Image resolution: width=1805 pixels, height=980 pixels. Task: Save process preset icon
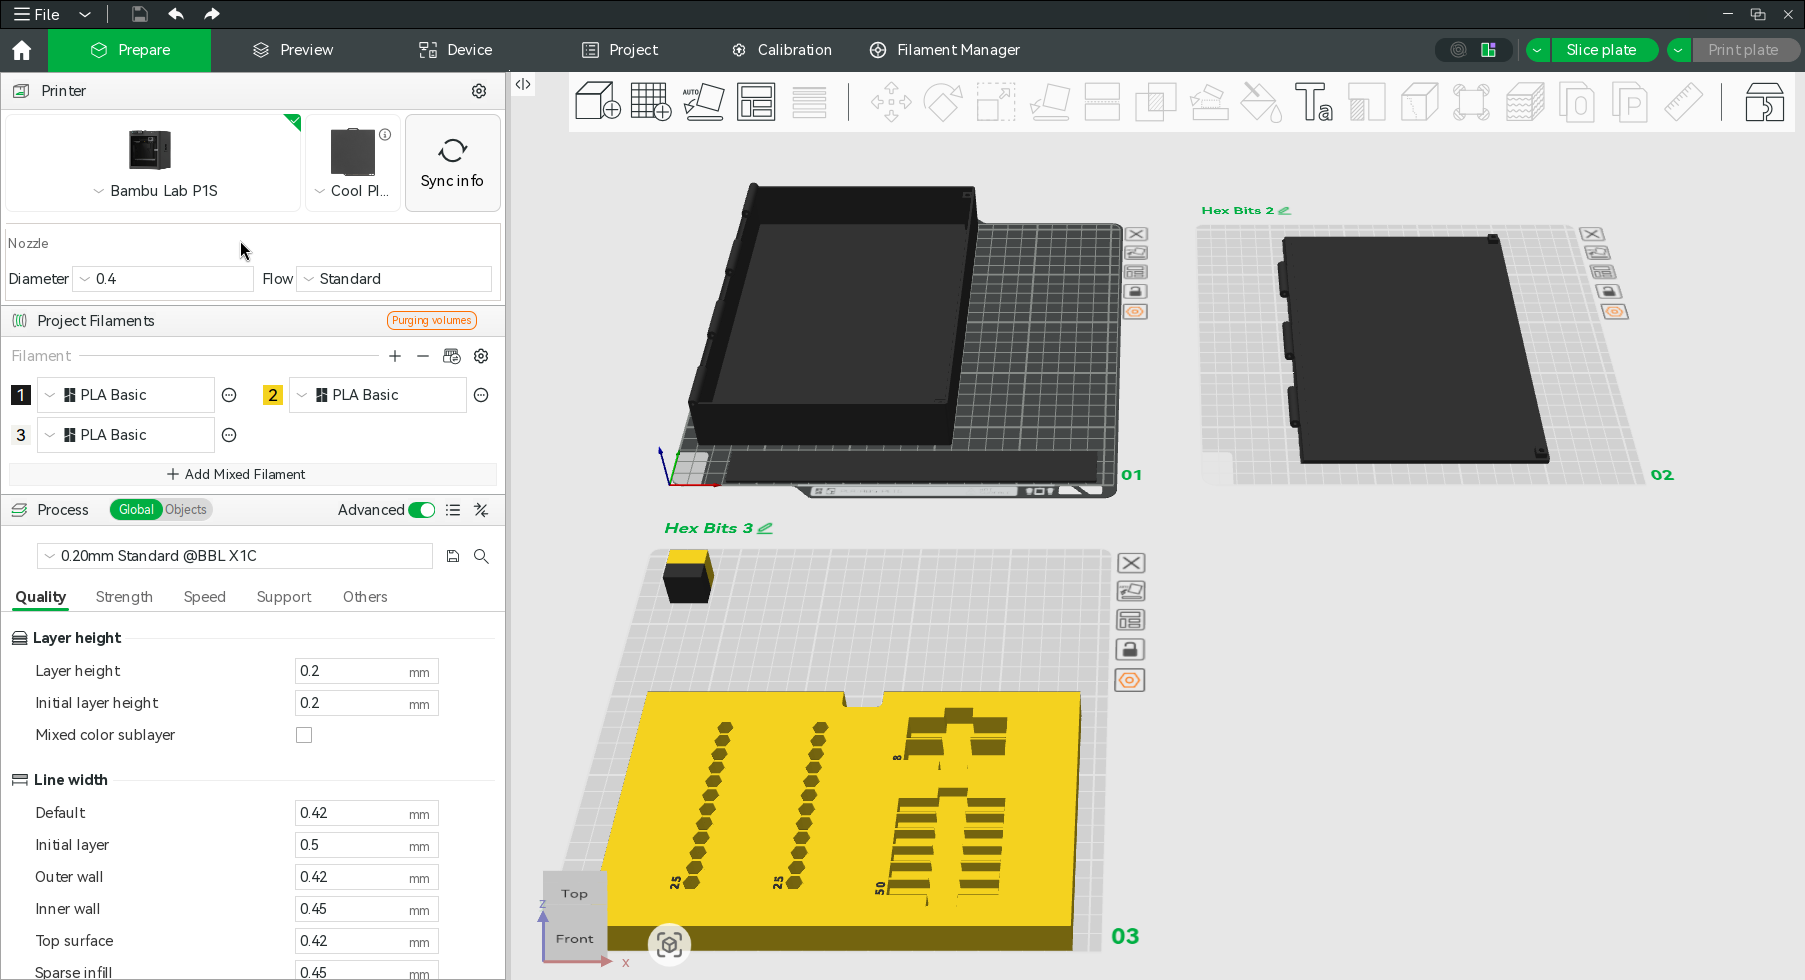click(453, 556)
